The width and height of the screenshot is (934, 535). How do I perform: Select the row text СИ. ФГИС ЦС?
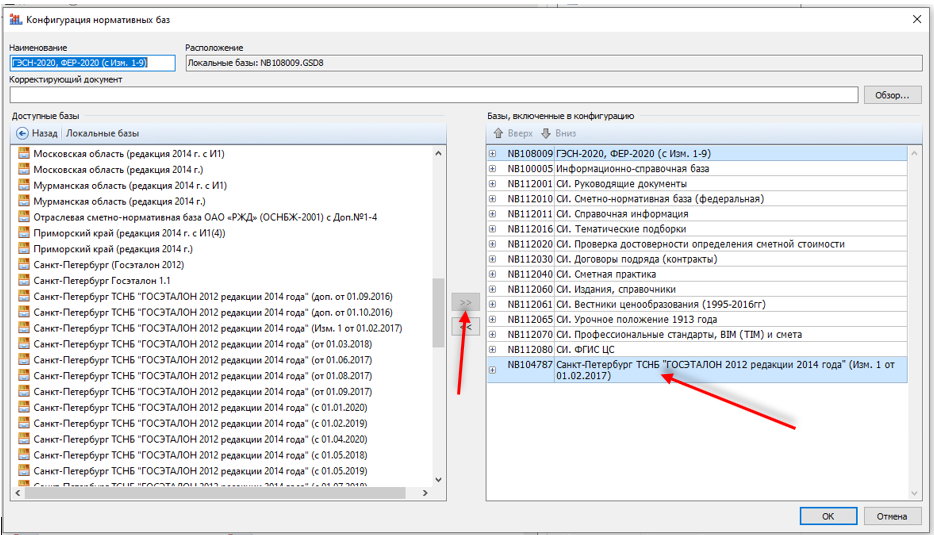coord(585,350)
